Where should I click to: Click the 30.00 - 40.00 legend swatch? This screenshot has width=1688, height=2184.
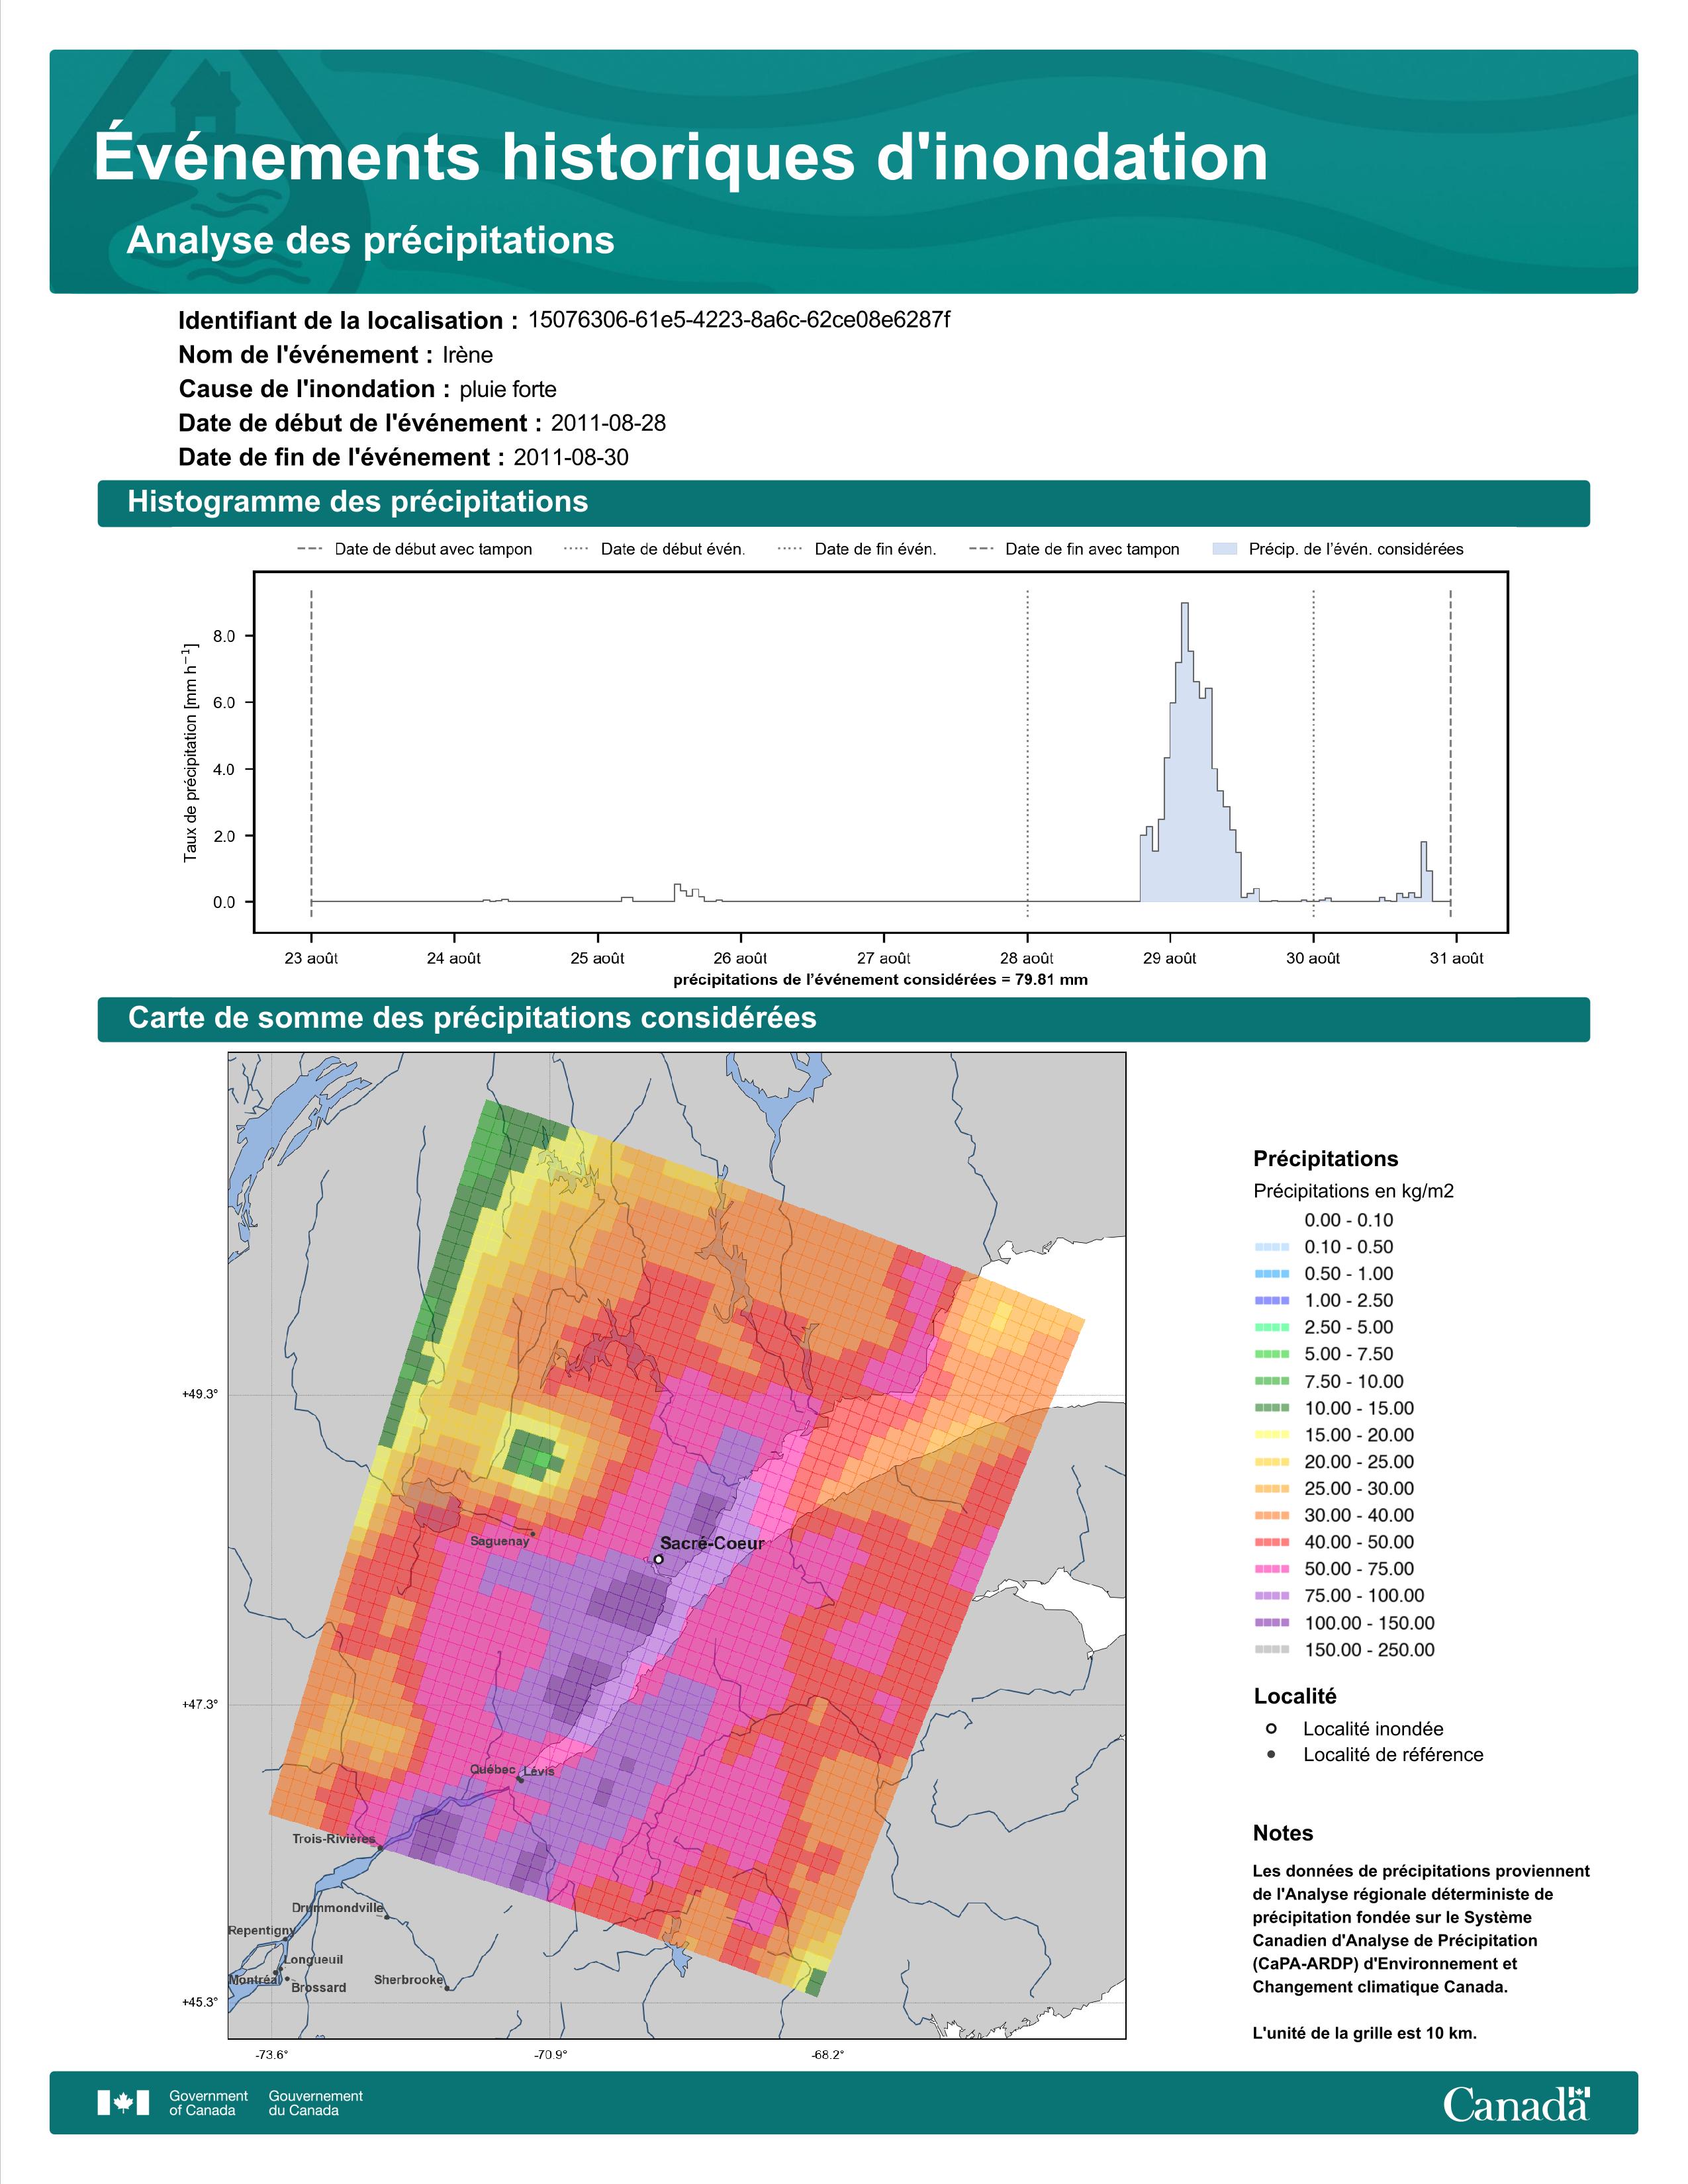pyautogui.click(x=1271, y=1516)
